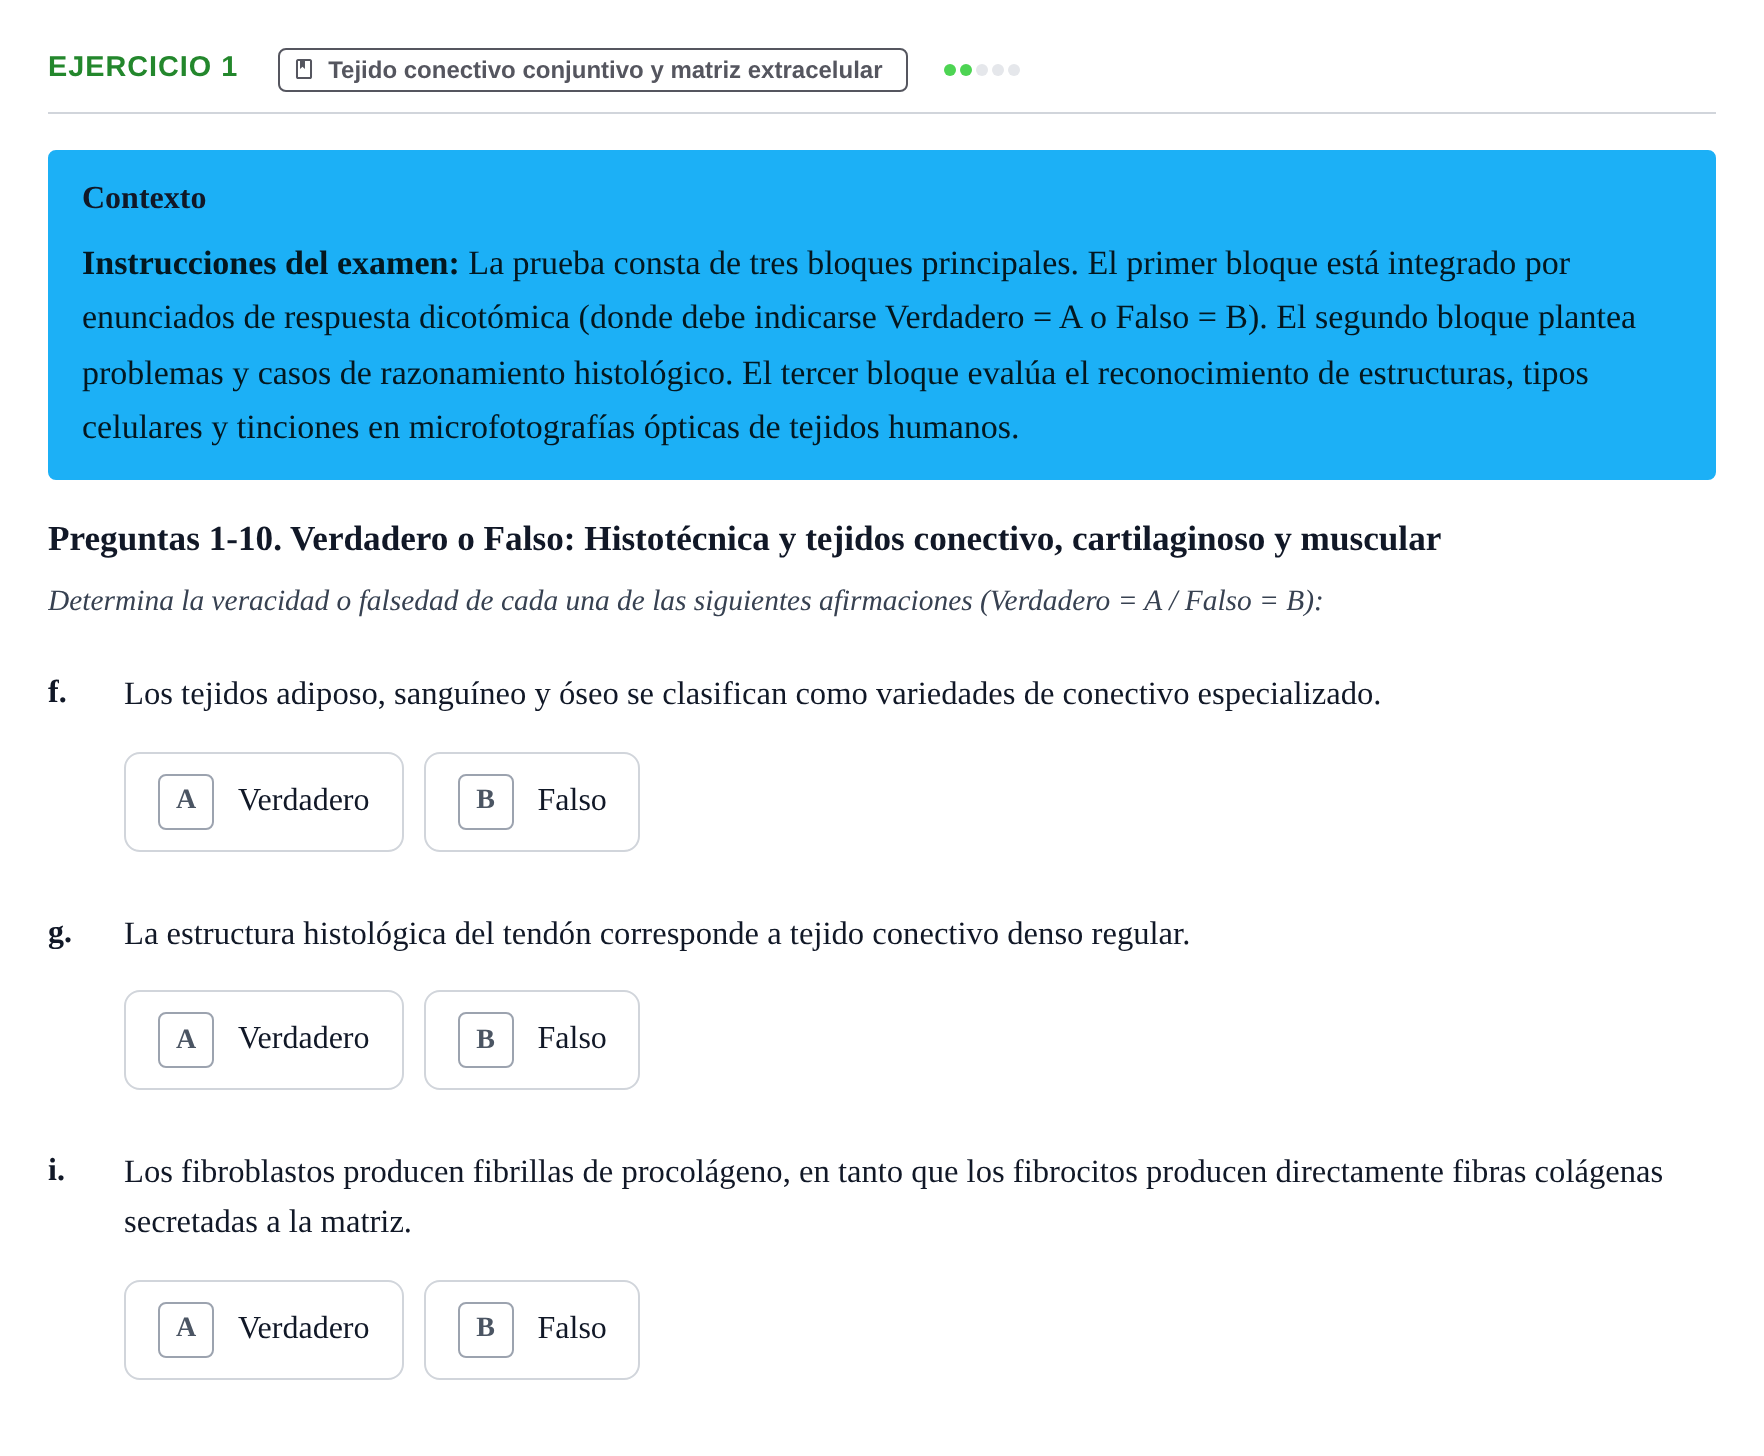Click the difficulty dots indicator
The height and width of the screenshot is (1456, 1764).
982,70
